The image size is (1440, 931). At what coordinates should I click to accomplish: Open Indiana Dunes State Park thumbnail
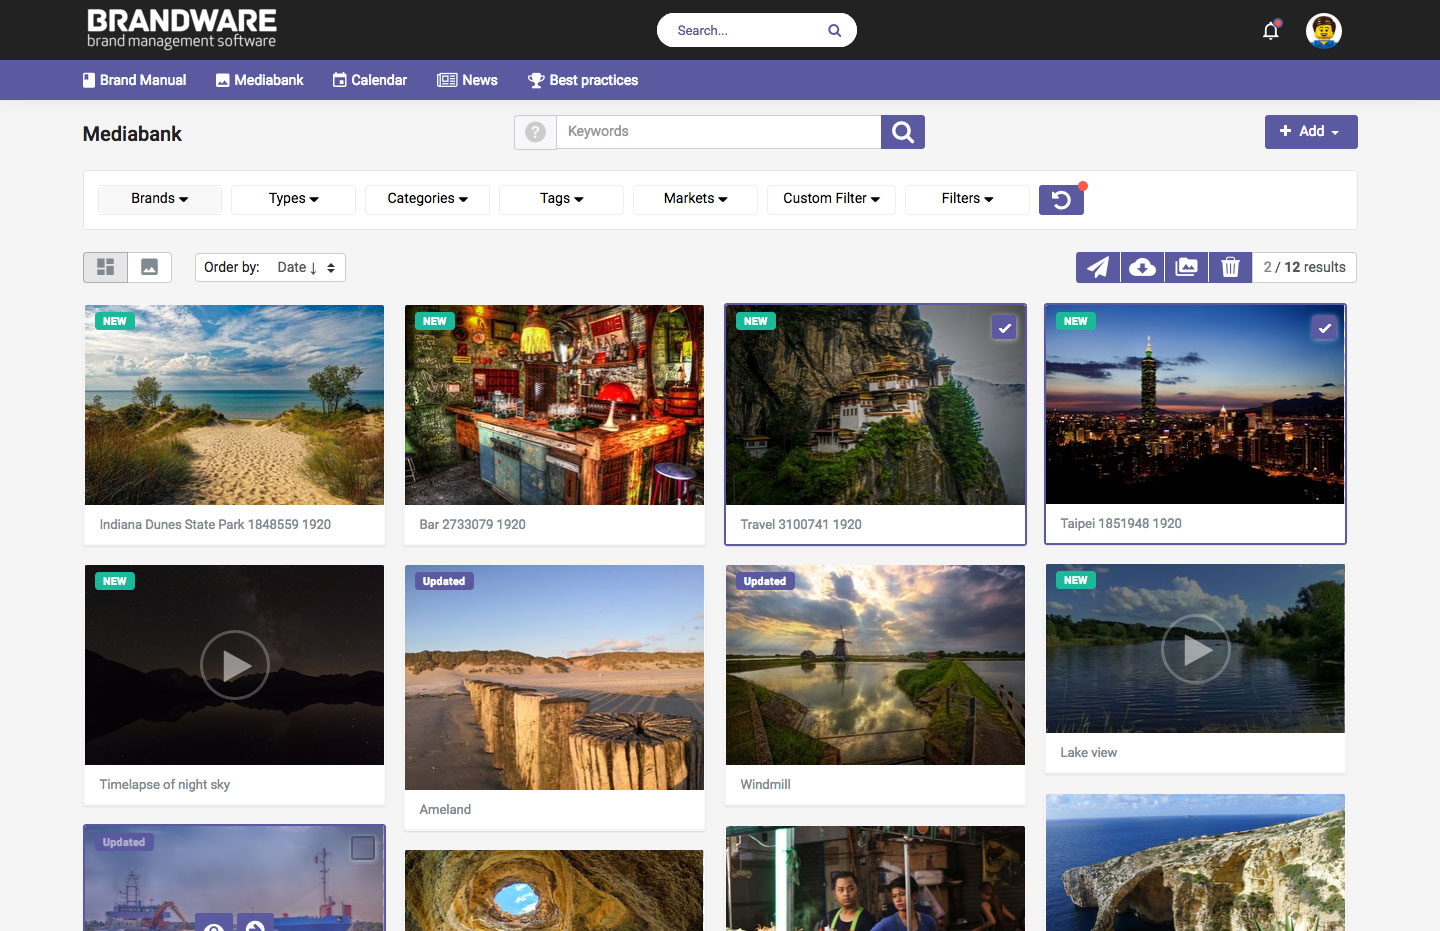tap(234, 405)
